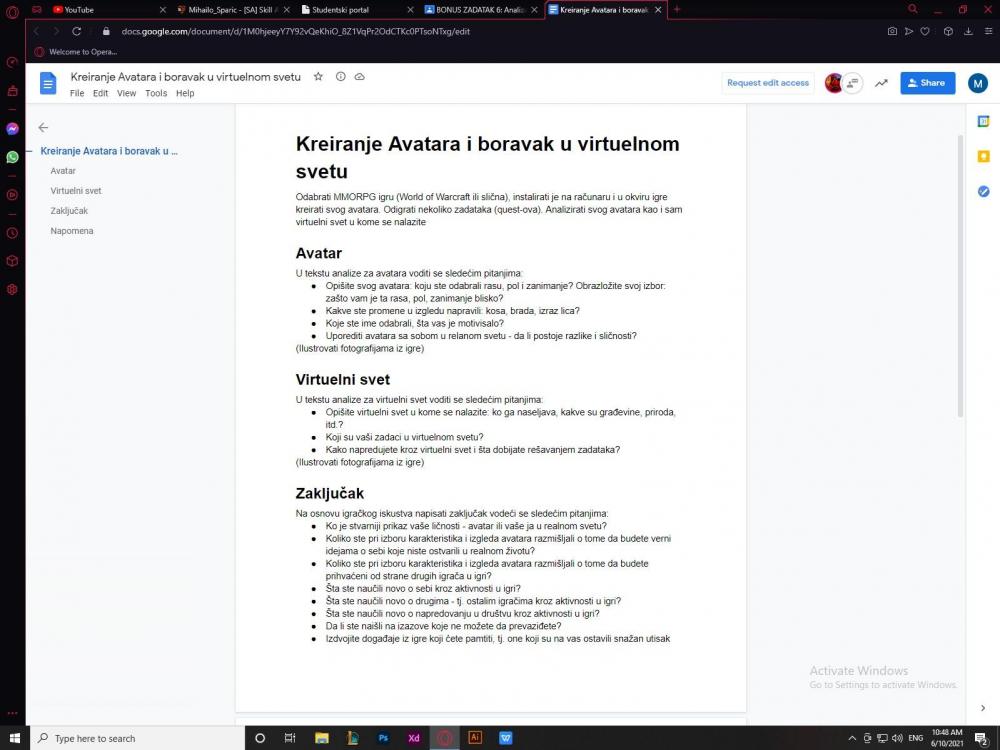Screen dimensions: 1000x750
Task: Collapse the document outline with back arrow
Action: coord(43,127)
